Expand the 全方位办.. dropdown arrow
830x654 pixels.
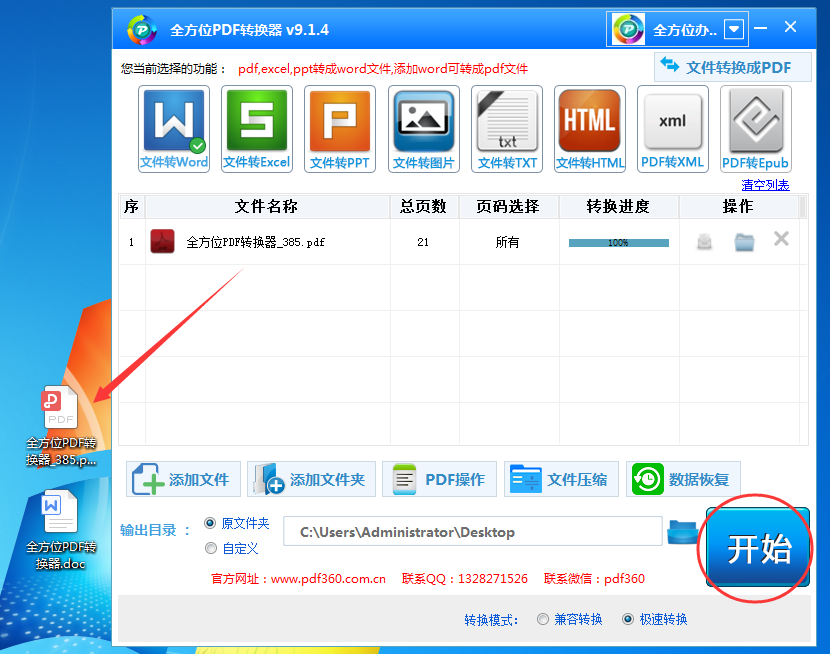pyautogui.click(x=734, y=29)
